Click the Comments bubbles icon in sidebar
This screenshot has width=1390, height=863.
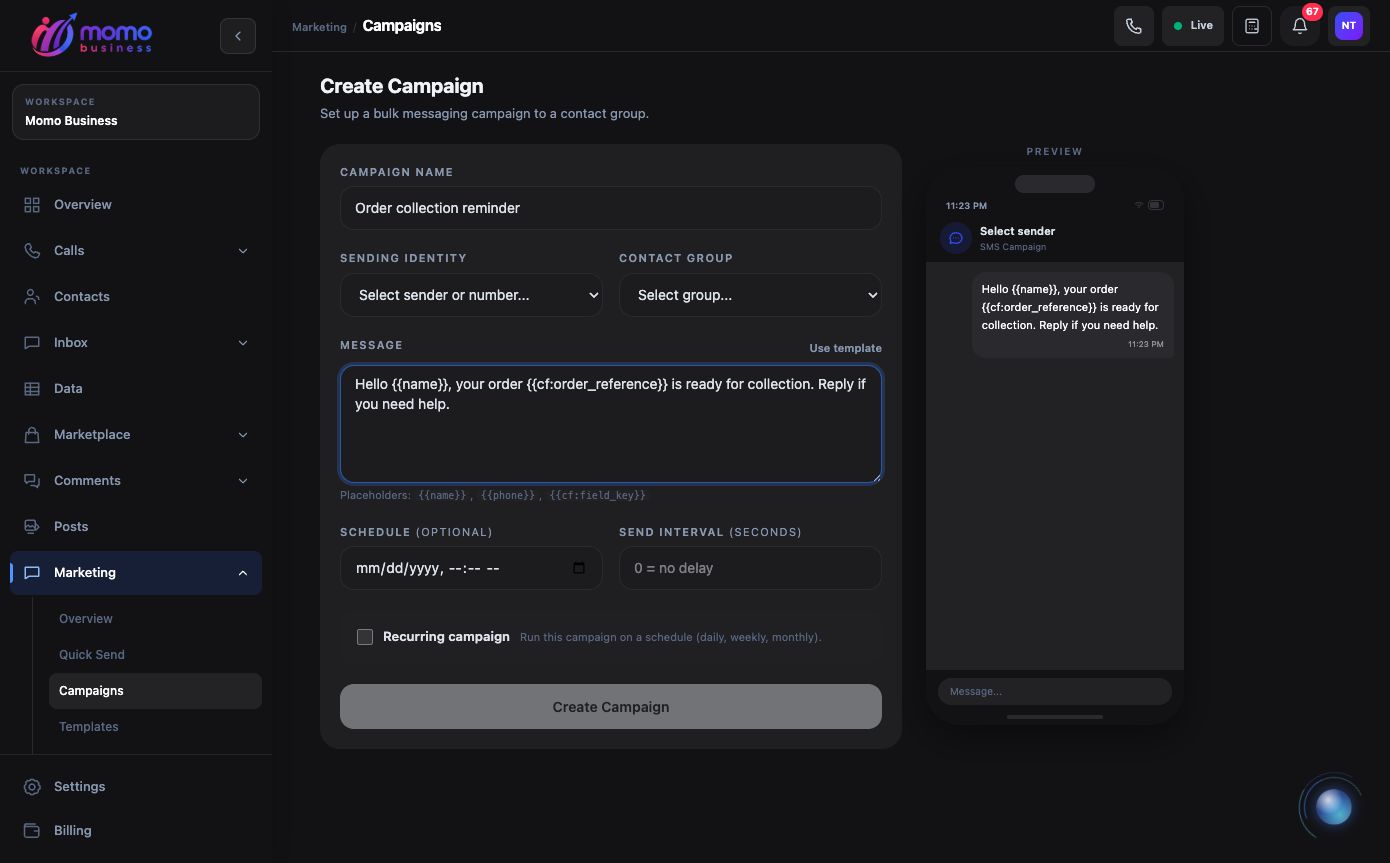point(32,481)
